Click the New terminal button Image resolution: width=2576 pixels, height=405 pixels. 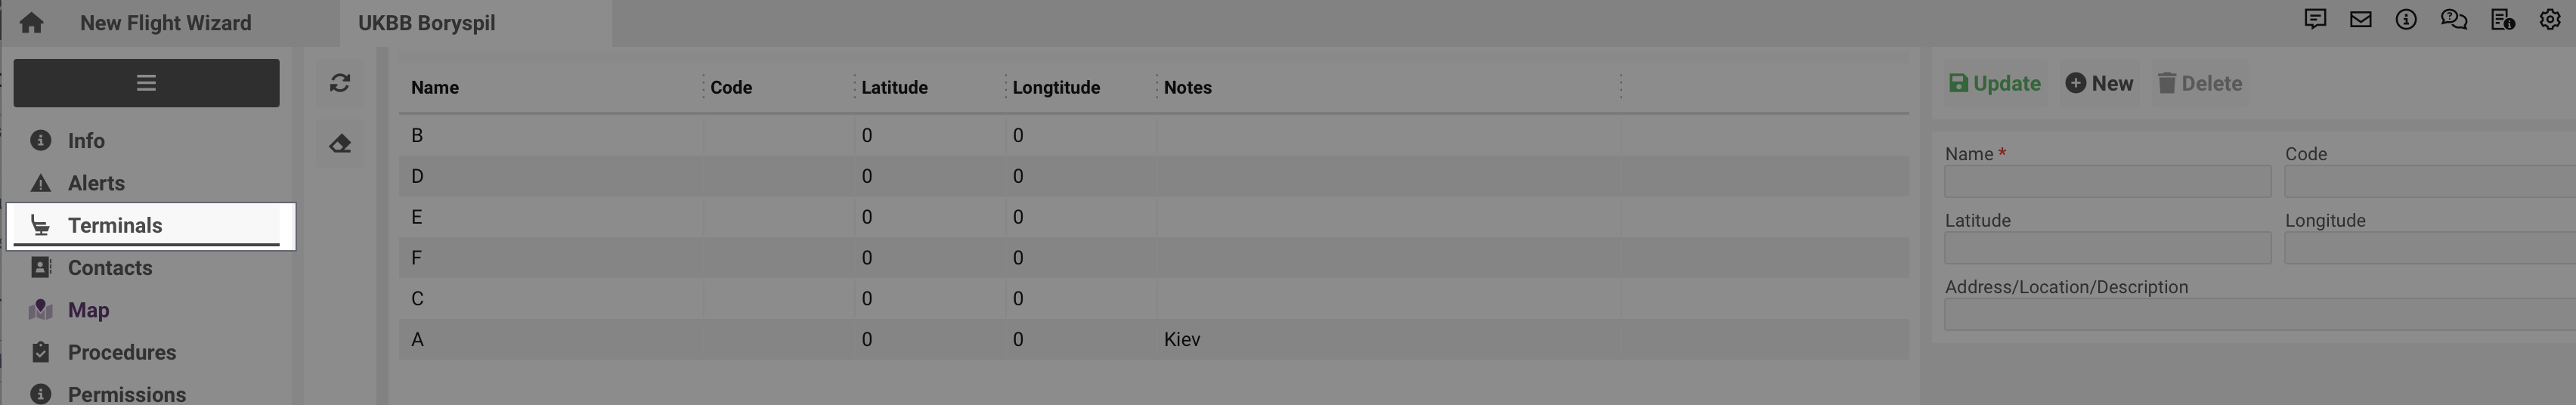tap(2099, 84)
